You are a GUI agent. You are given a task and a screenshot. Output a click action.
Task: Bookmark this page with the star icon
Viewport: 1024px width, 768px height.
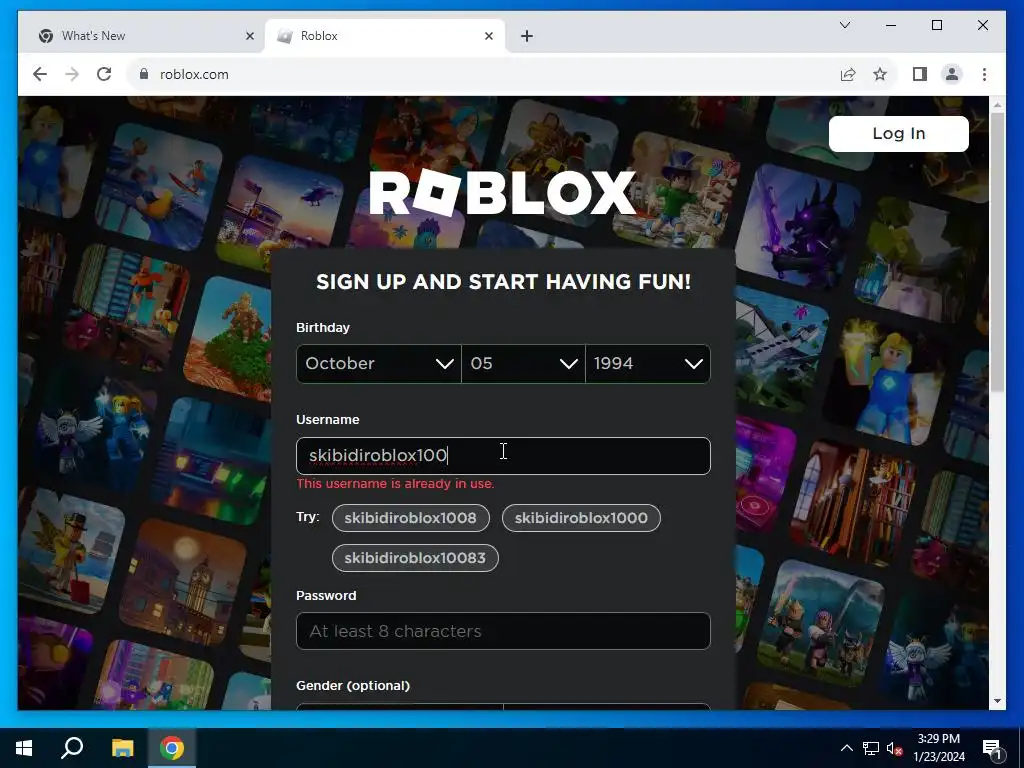pos(880,74)
